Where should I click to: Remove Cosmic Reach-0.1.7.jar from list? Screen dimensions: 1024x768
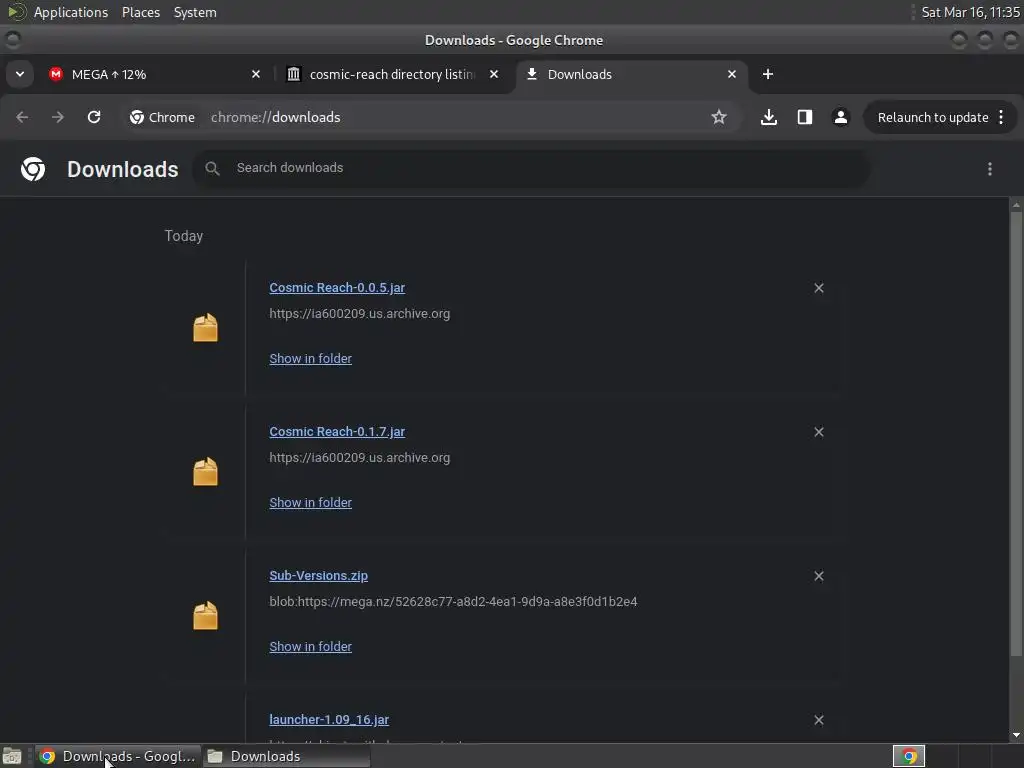point(819,432)
